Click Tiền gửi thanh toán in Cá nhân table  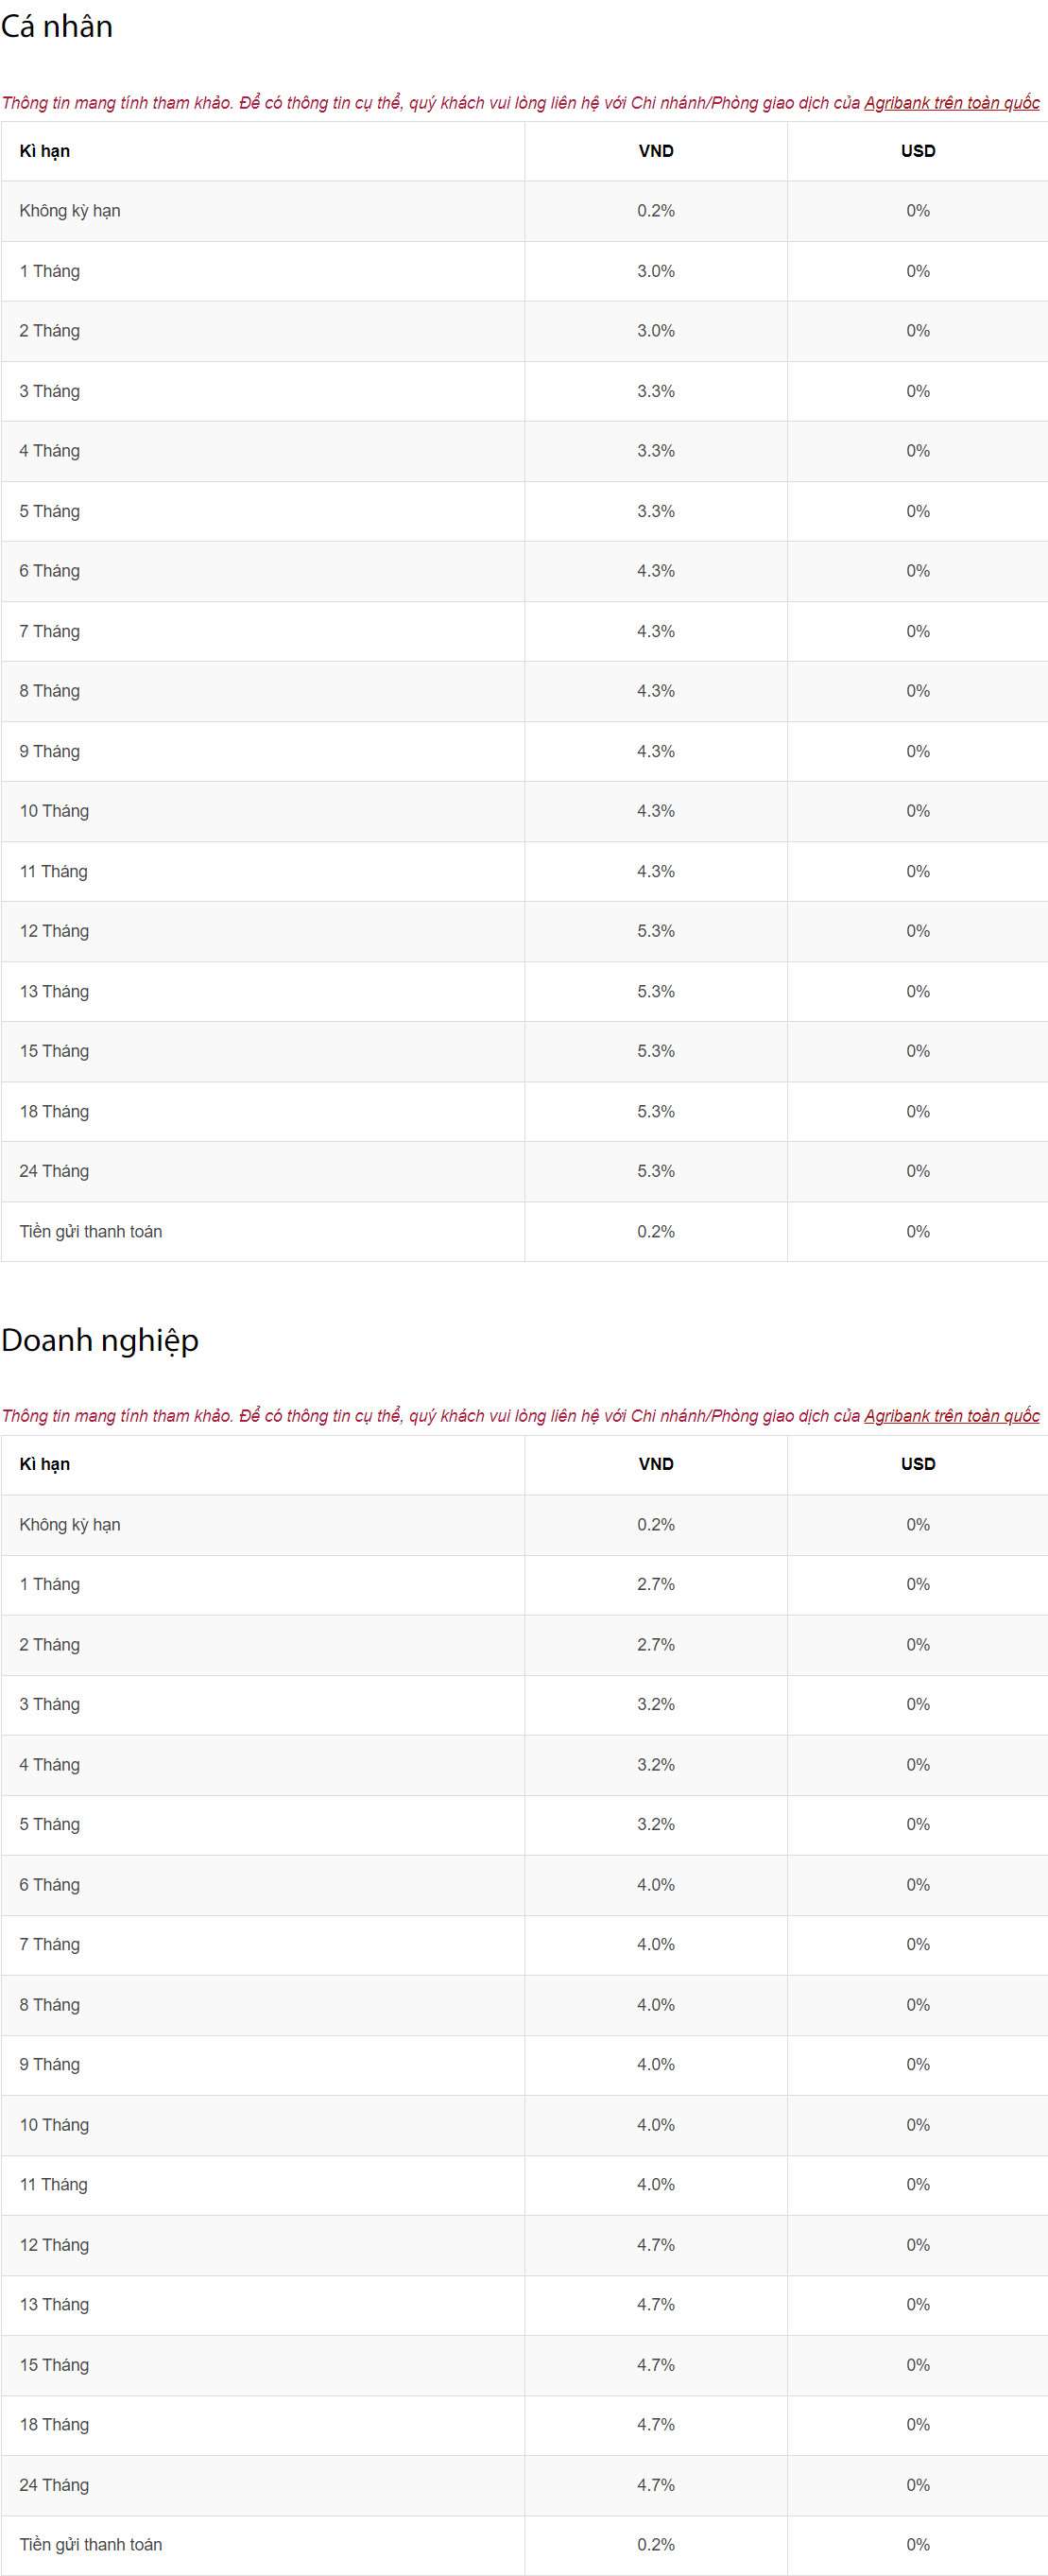click(x=91, y=1232)
